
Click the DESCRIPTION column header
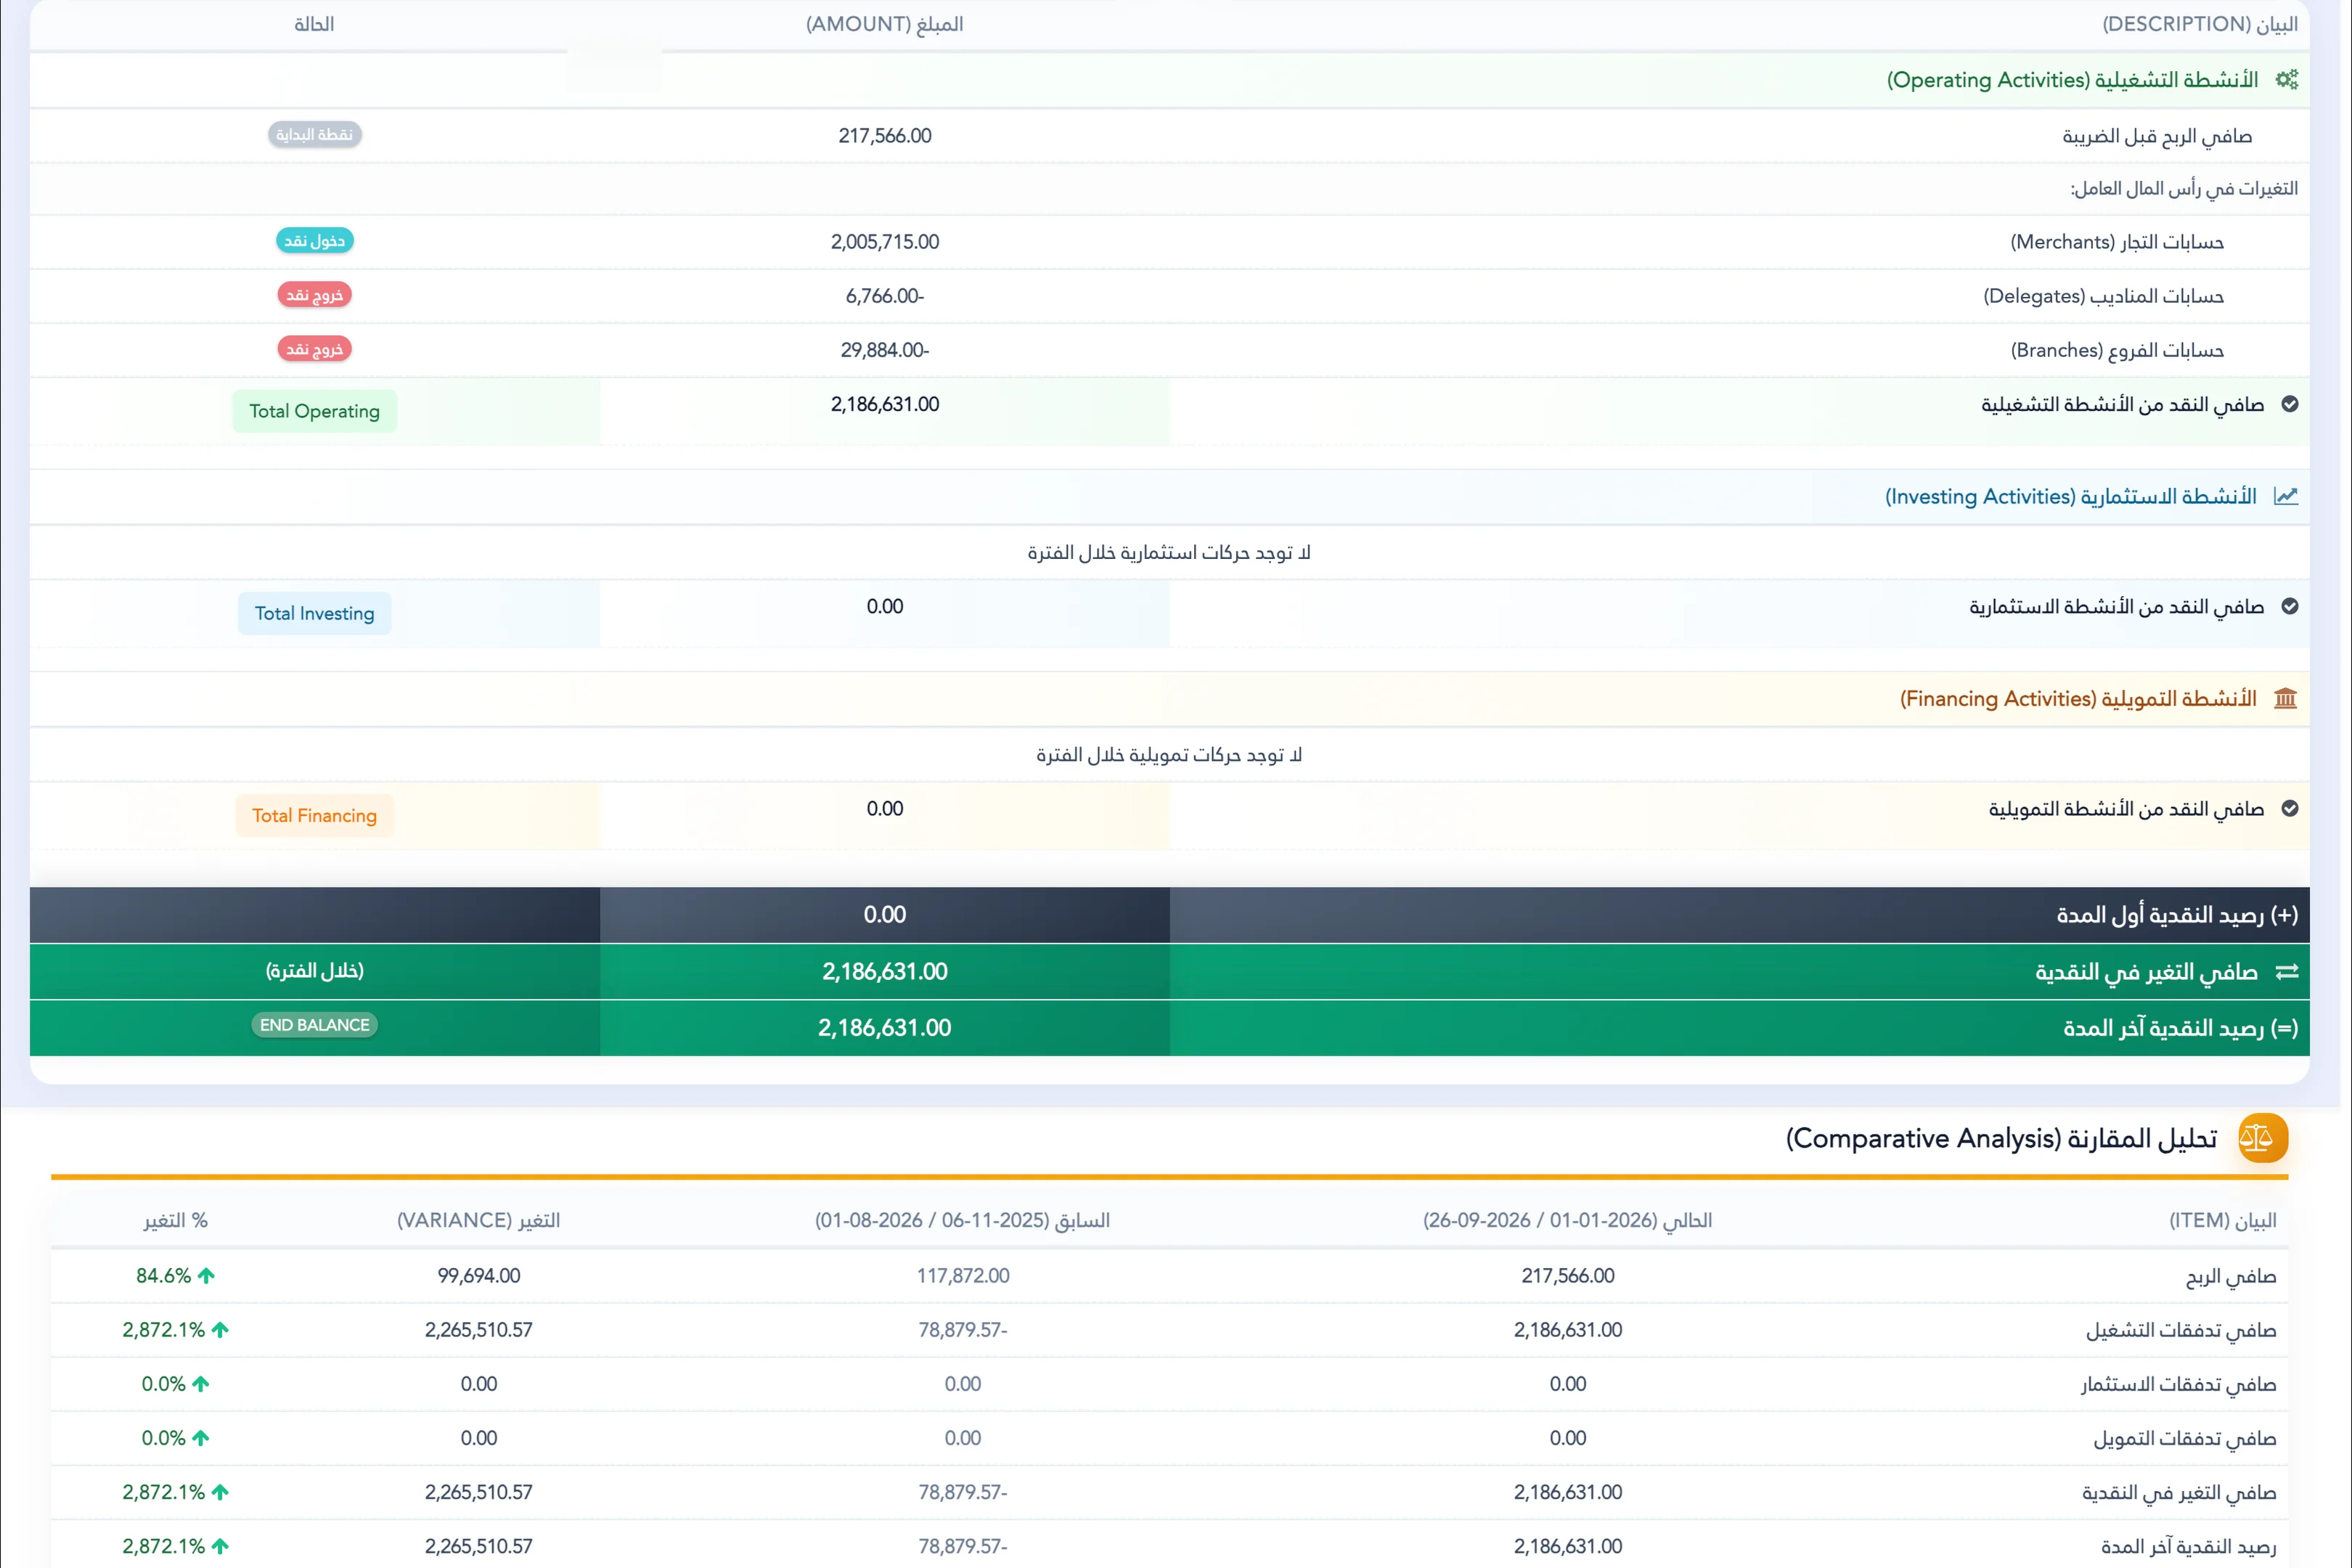pos(2200,24)
